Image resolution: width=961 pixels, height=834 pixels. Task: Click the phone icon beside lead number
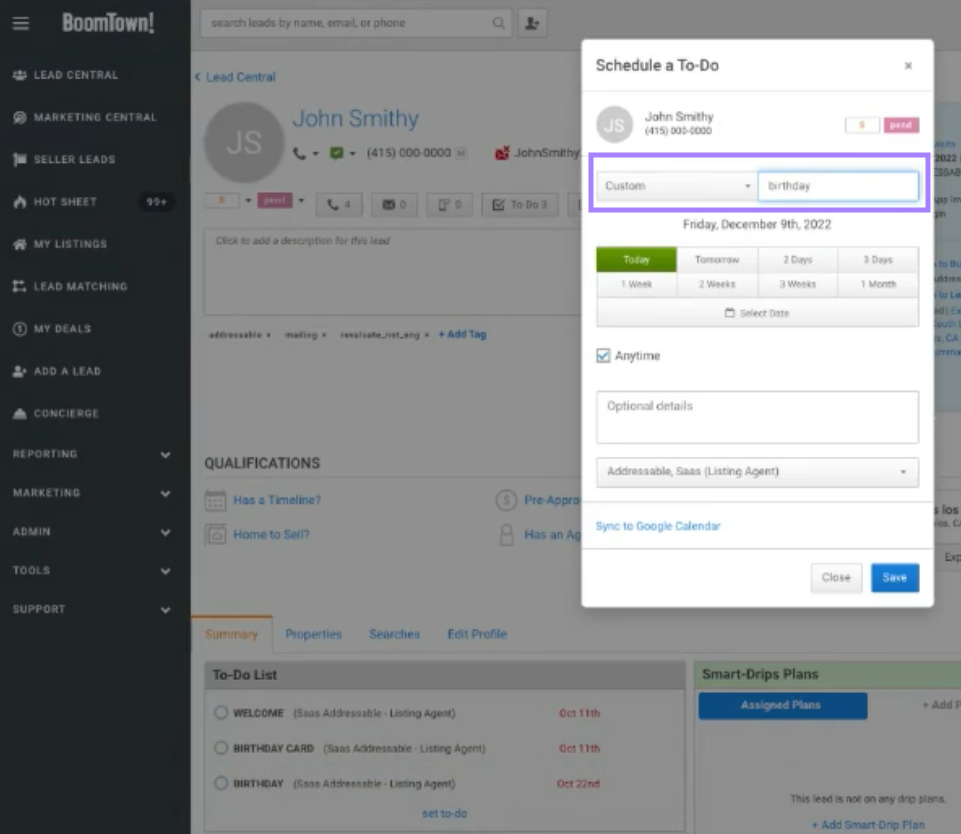pyautogui.click(x=299, y=153)
